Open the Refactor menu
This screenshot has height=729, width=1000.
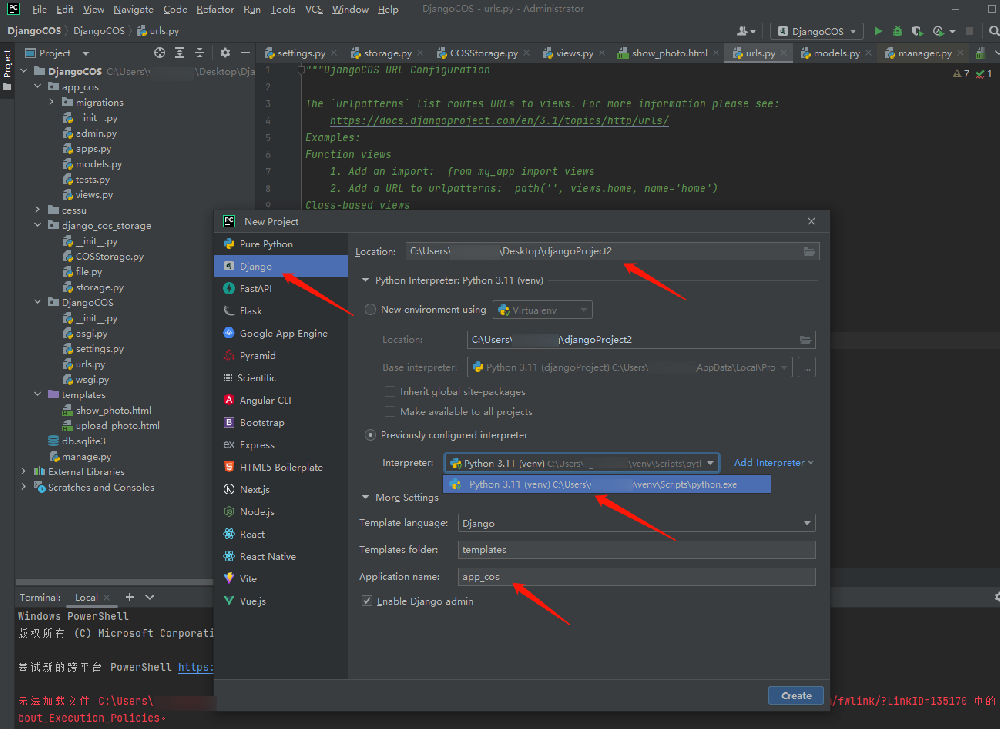(215, 9)
